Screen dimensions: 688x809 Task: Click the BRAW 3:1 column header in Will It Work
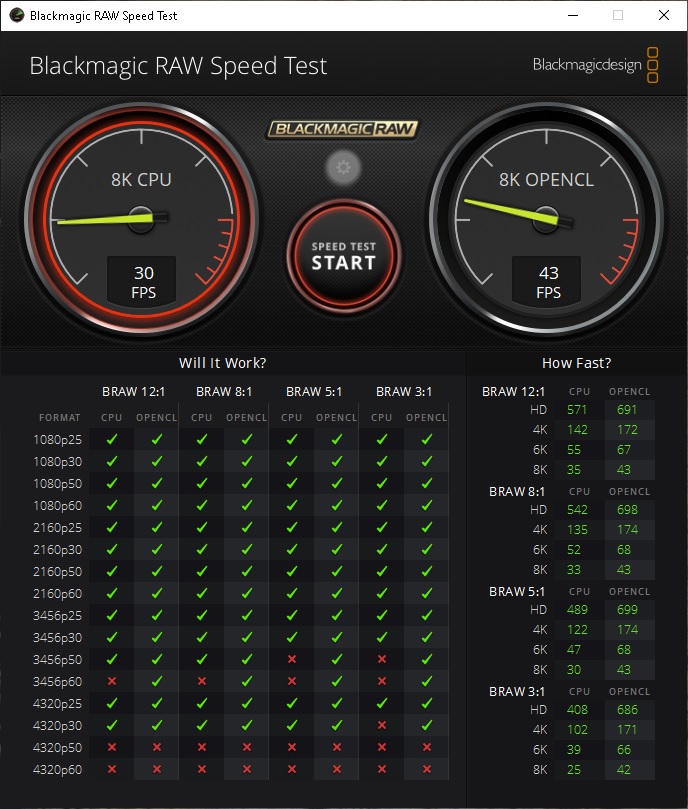[x=404, y=392]
